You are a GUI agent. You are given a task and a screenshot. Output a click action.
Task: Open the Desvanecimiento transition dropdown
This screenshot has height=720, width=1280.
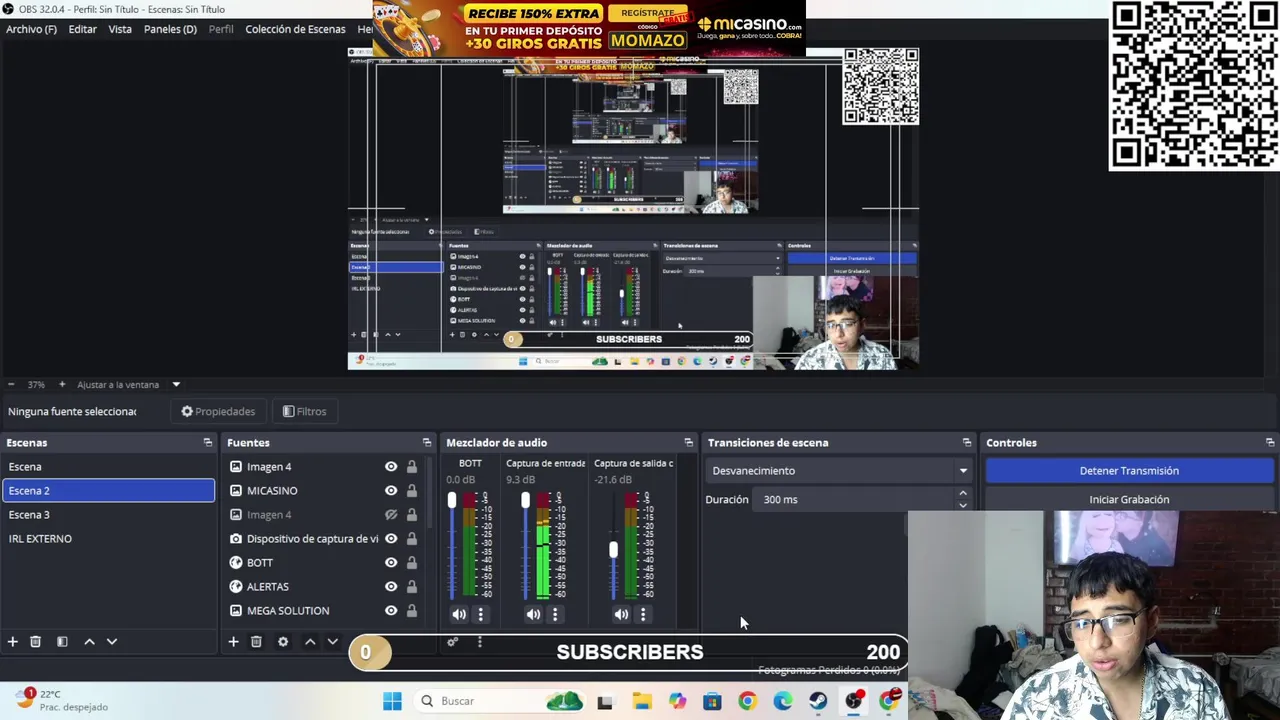point(838,471)
